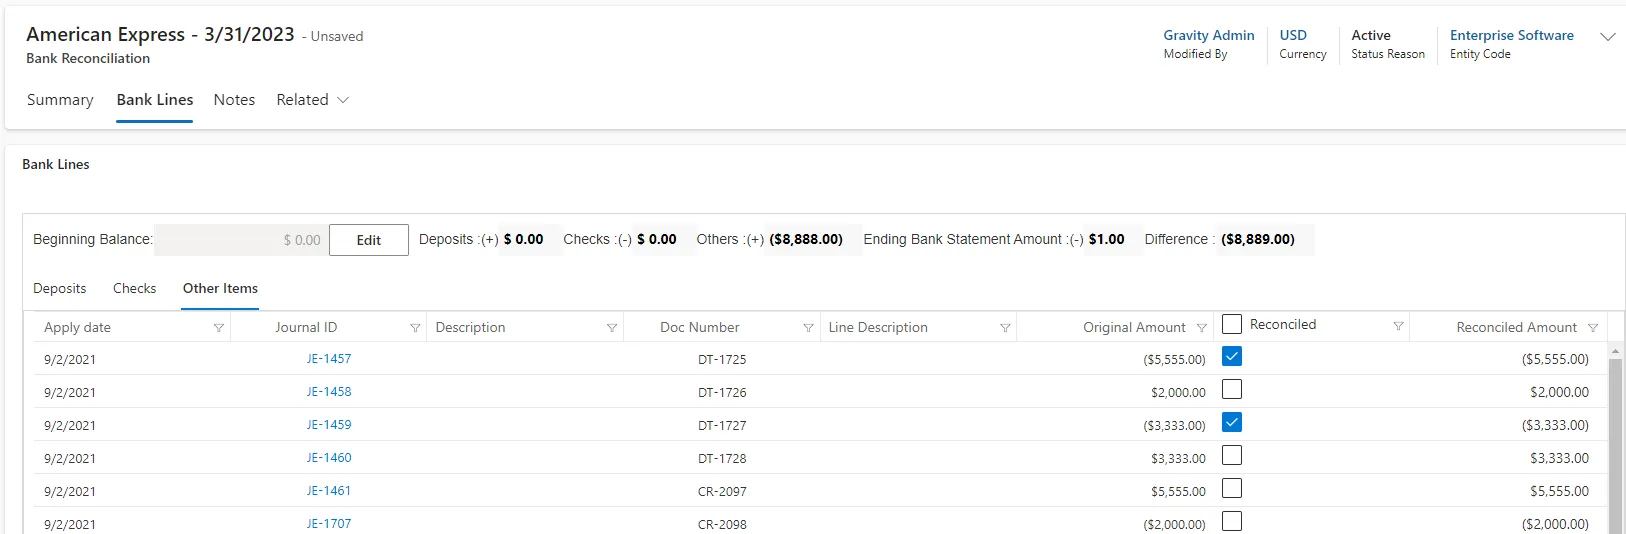This screenshot has width=1626, height=534.
Task: Sort by Line Description column header
Action: pyautogui.click(x=878, y=327)
